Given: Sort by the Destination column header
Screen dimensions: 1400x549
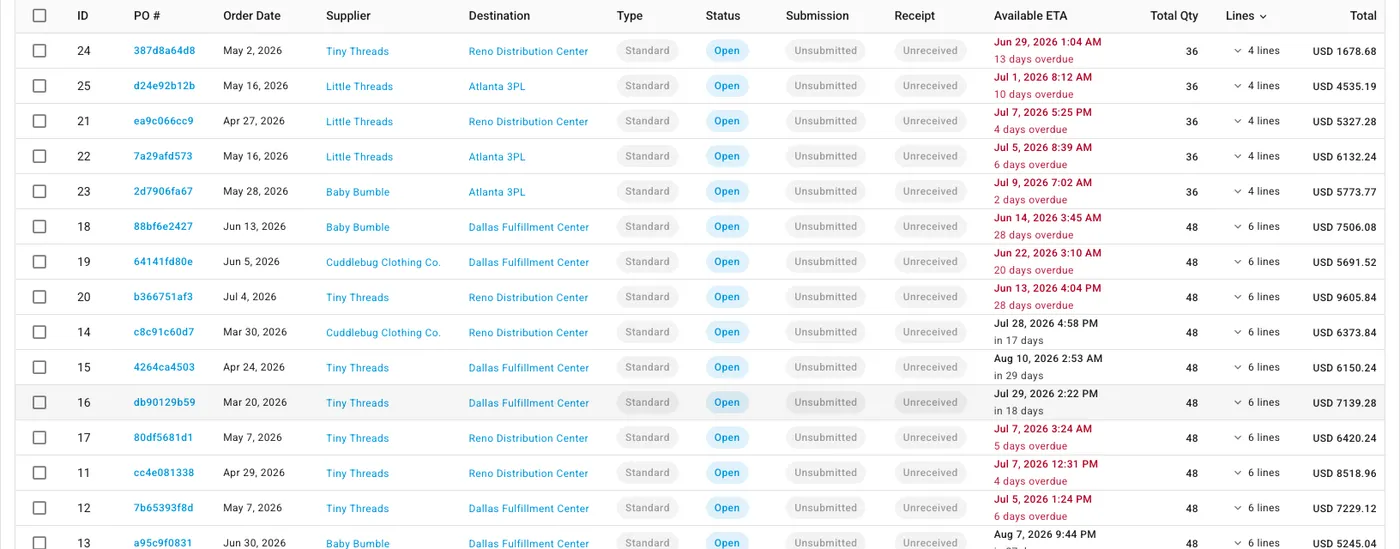Looking at the screenshot, I should [499, 16].
